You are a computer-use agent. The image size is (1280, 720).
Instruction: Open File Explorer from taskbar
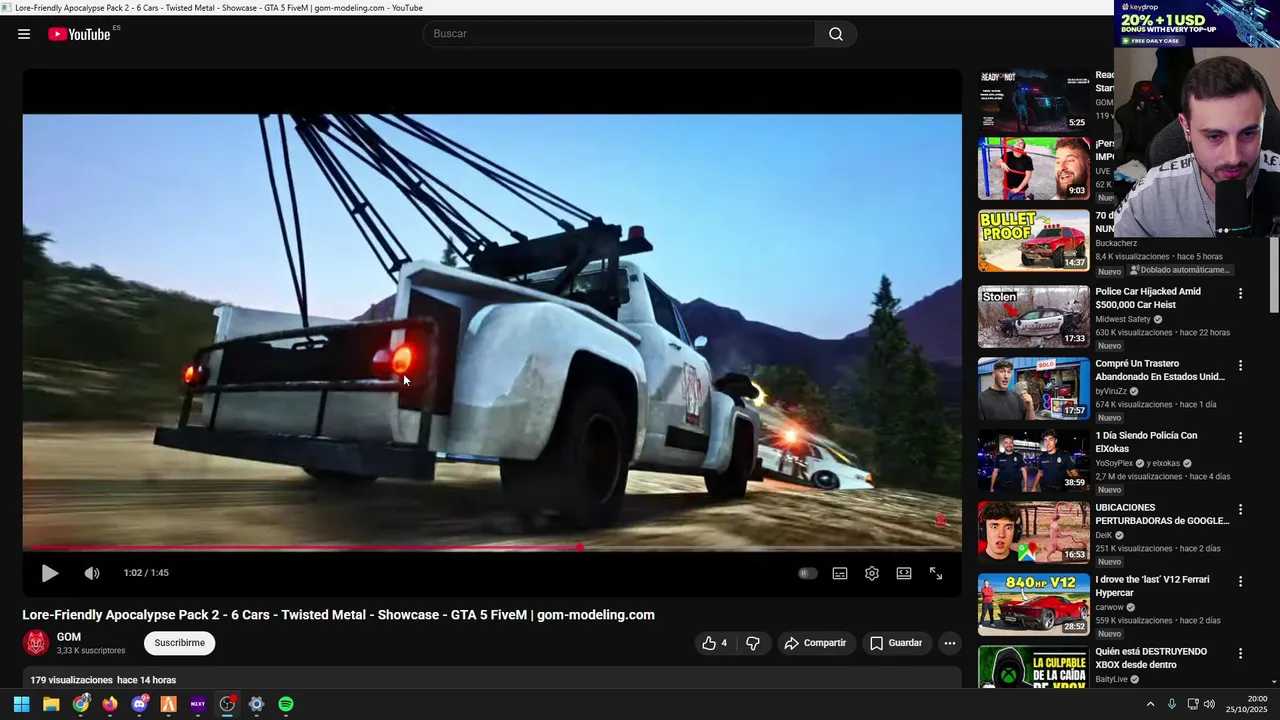51,704
